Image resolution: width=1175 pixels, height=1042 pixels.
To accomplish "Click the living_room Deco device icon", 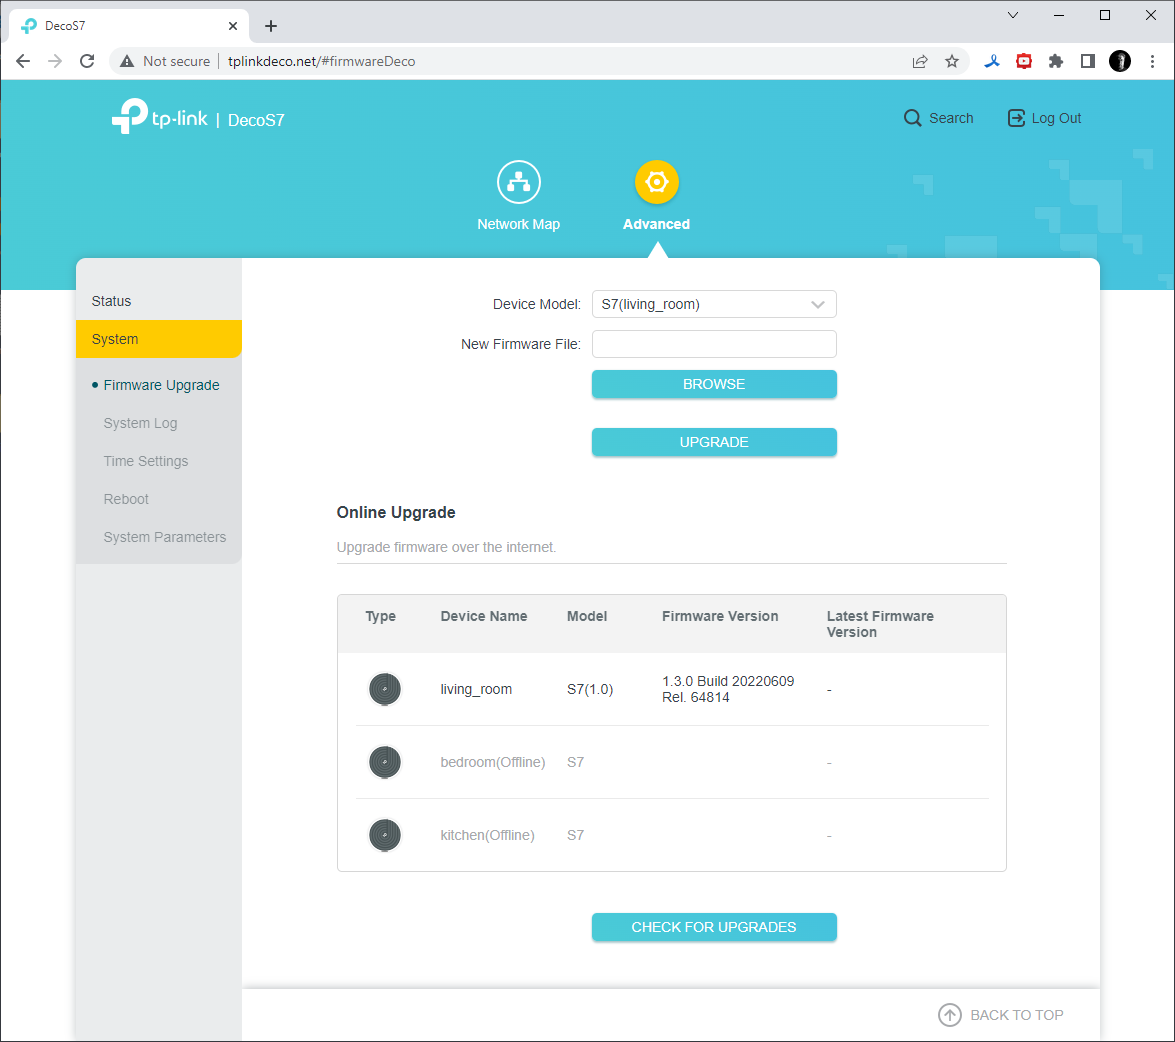I will 384,689.
